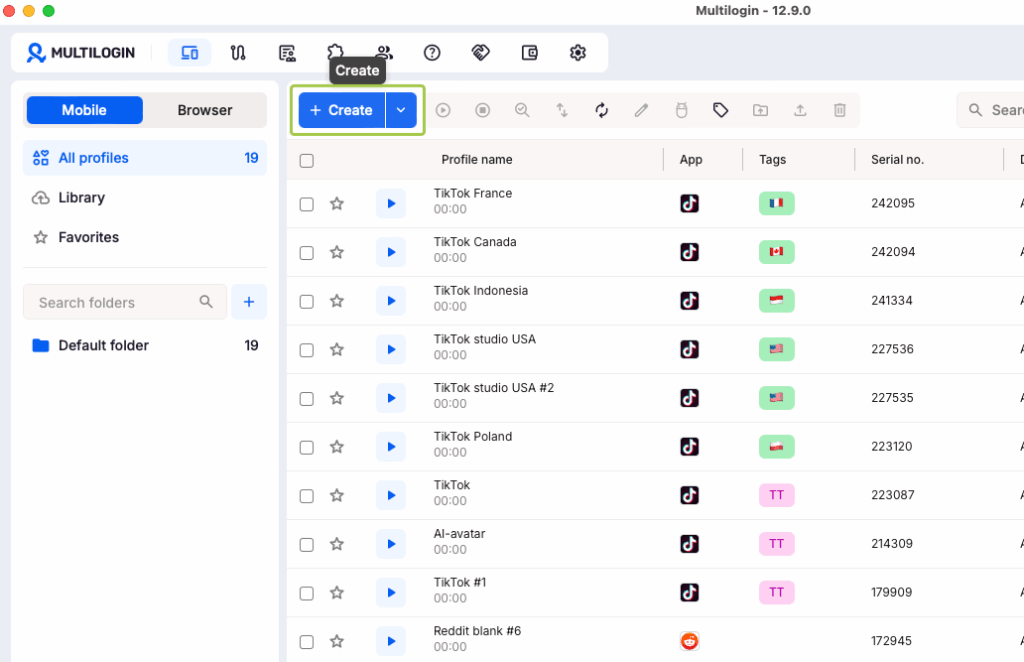Sort by Serial no. column header
Viewport: 1024px width, 662px height.
coord(897,160)
